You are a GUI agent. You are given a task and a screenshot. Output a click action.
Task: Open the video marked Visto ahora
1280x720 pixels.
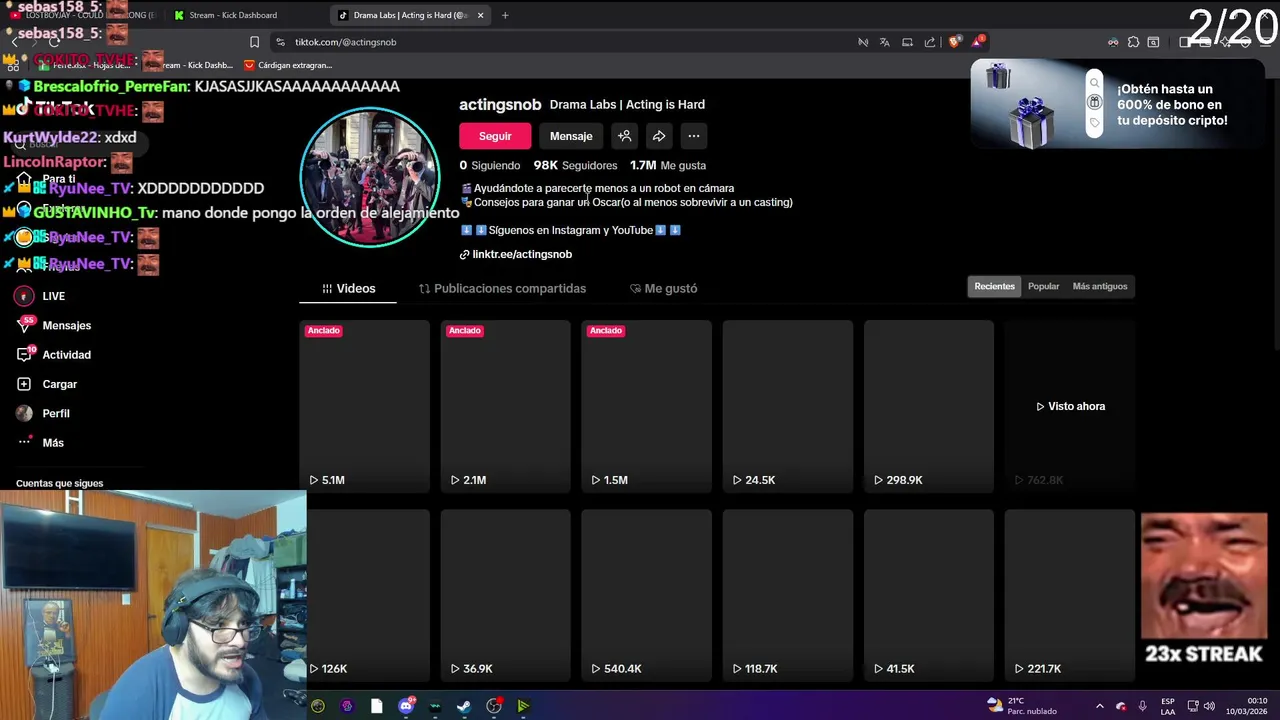[x=1070, y=406]
